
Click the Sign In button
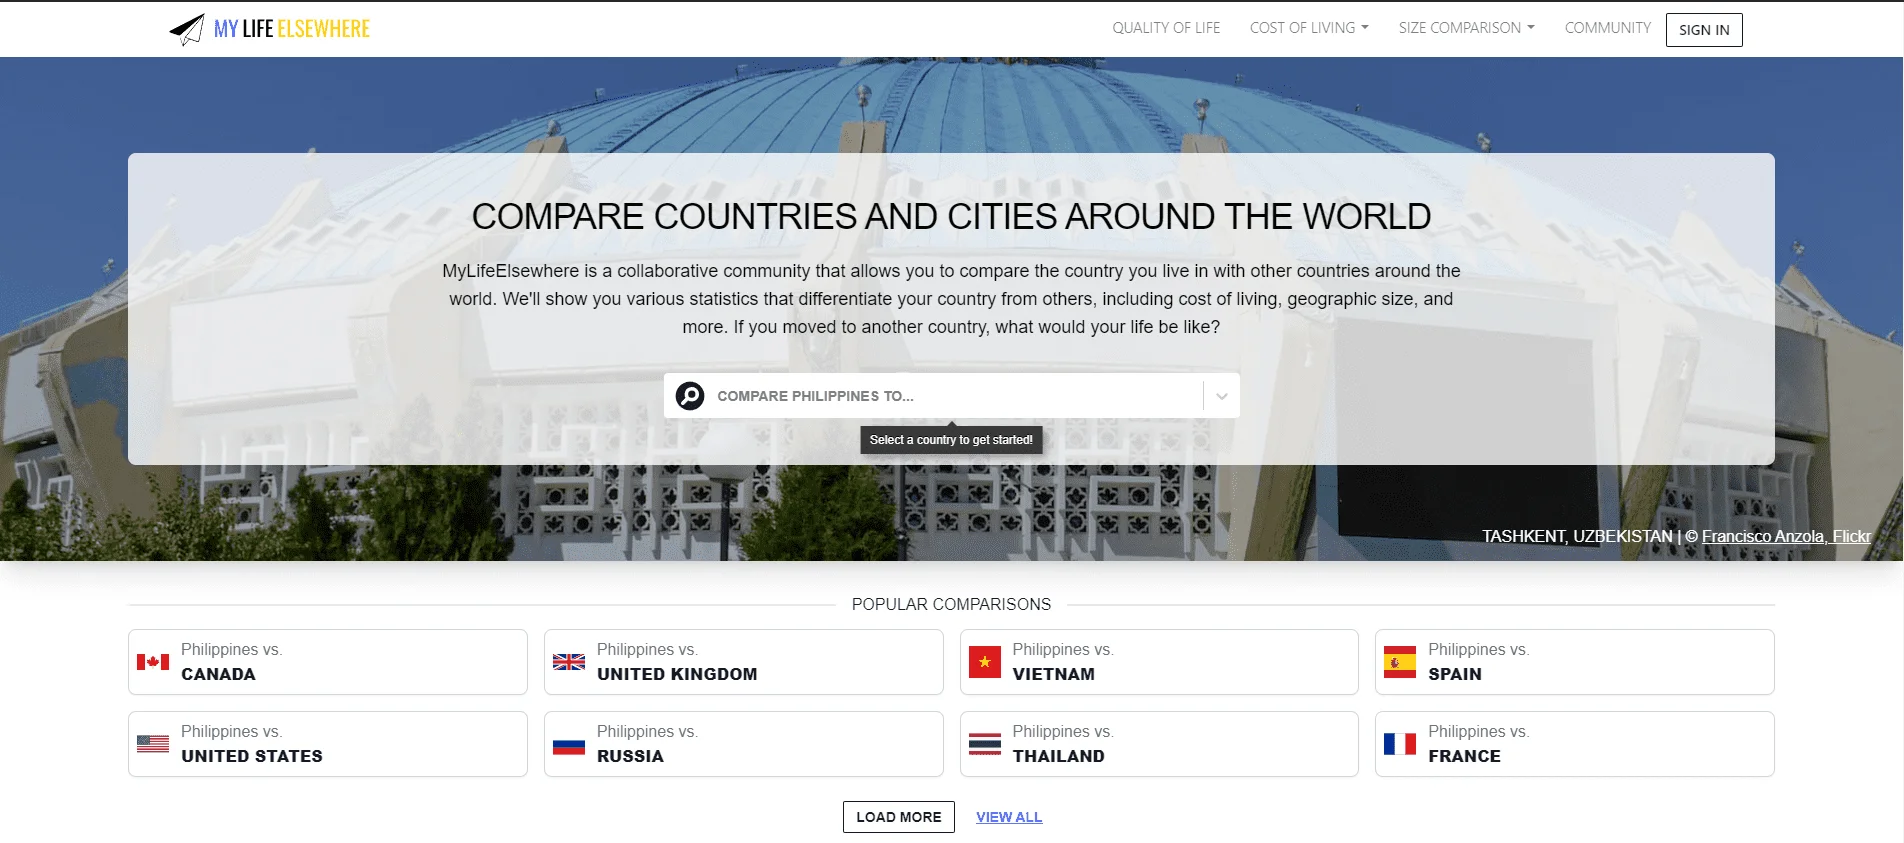pos(1704,30)
